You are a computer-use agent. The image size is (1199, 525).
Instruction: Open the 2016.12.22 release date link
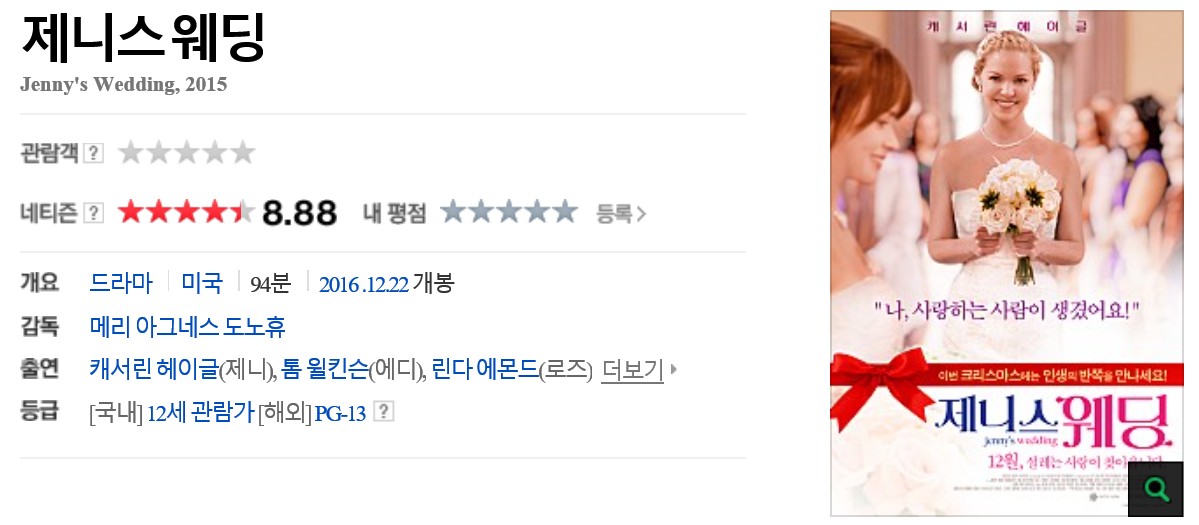[x=363, y=284]
